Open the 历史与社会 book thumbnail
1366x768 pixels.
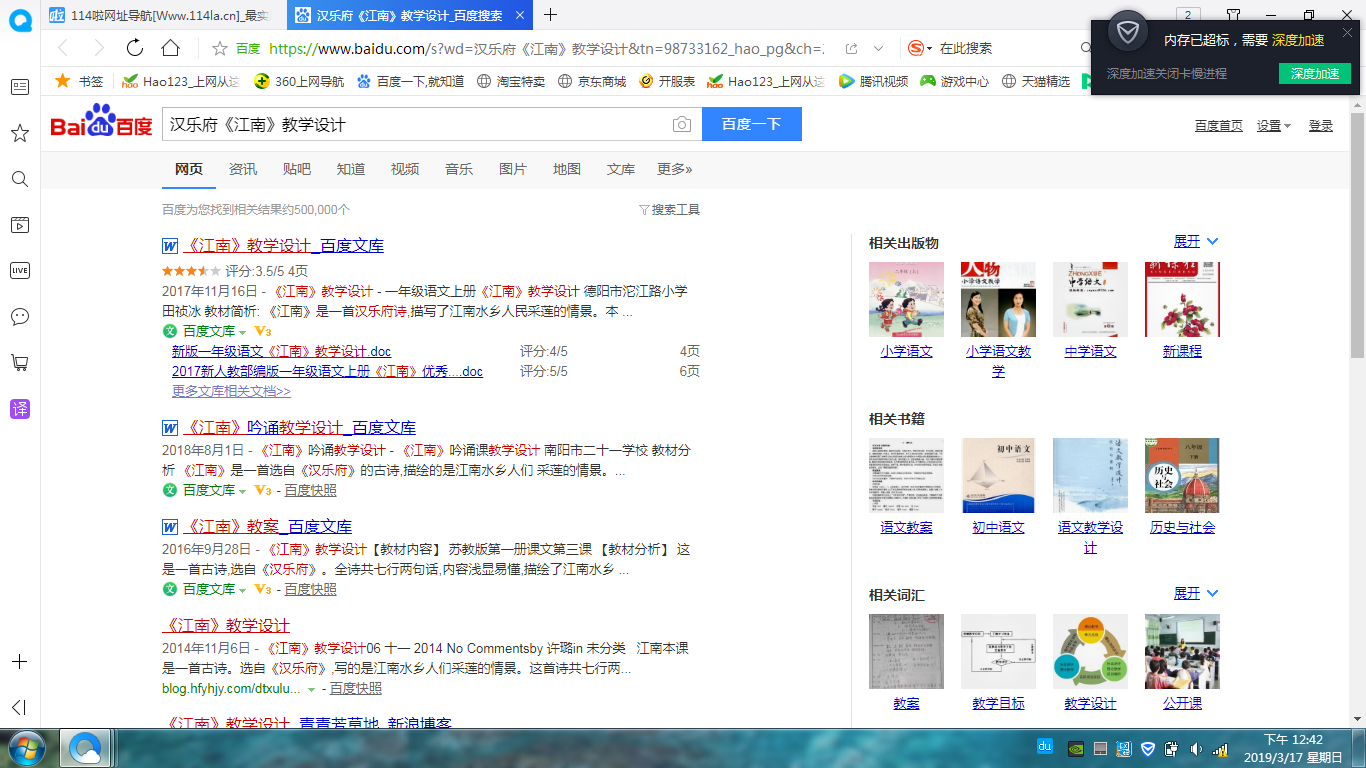1182,475
